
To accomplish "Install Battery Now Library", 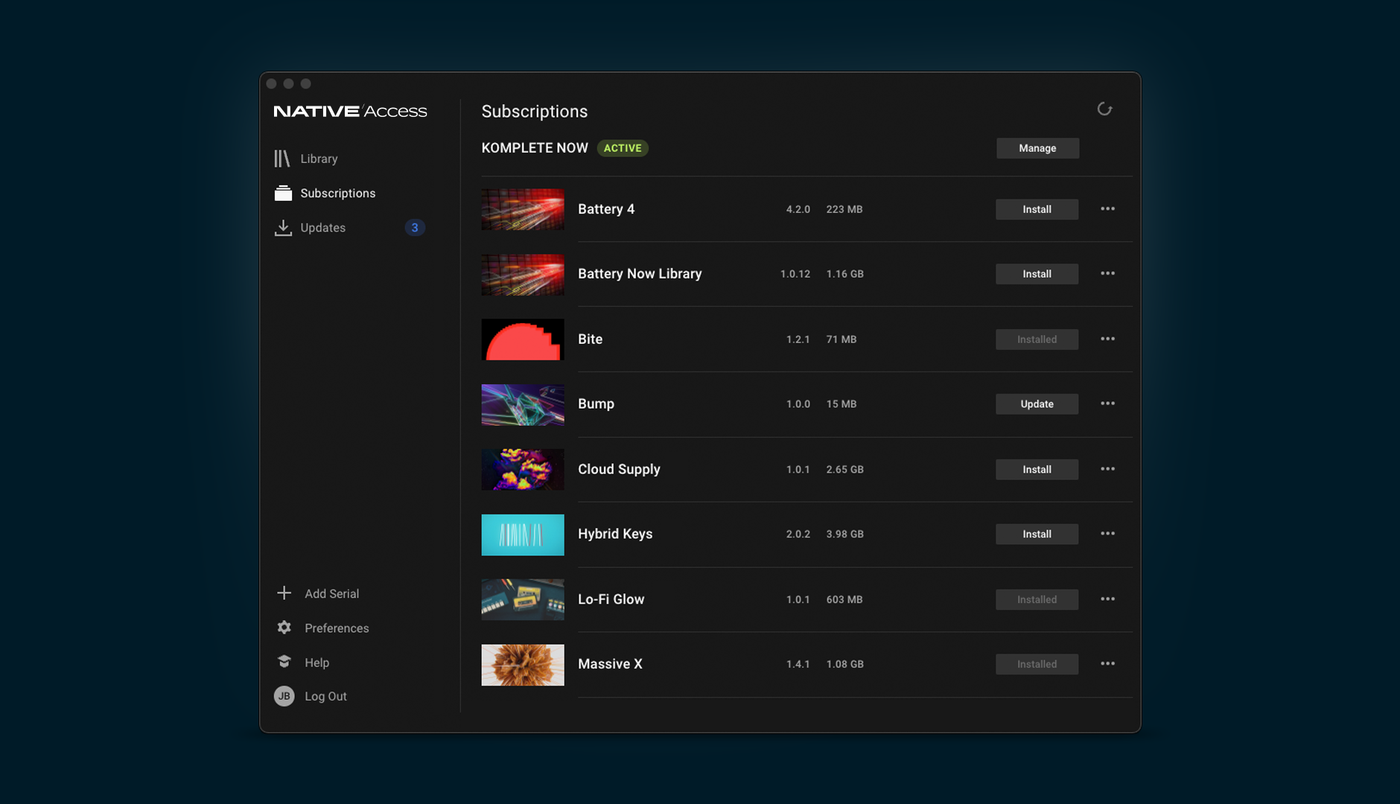I will [x=1037, y=274].
